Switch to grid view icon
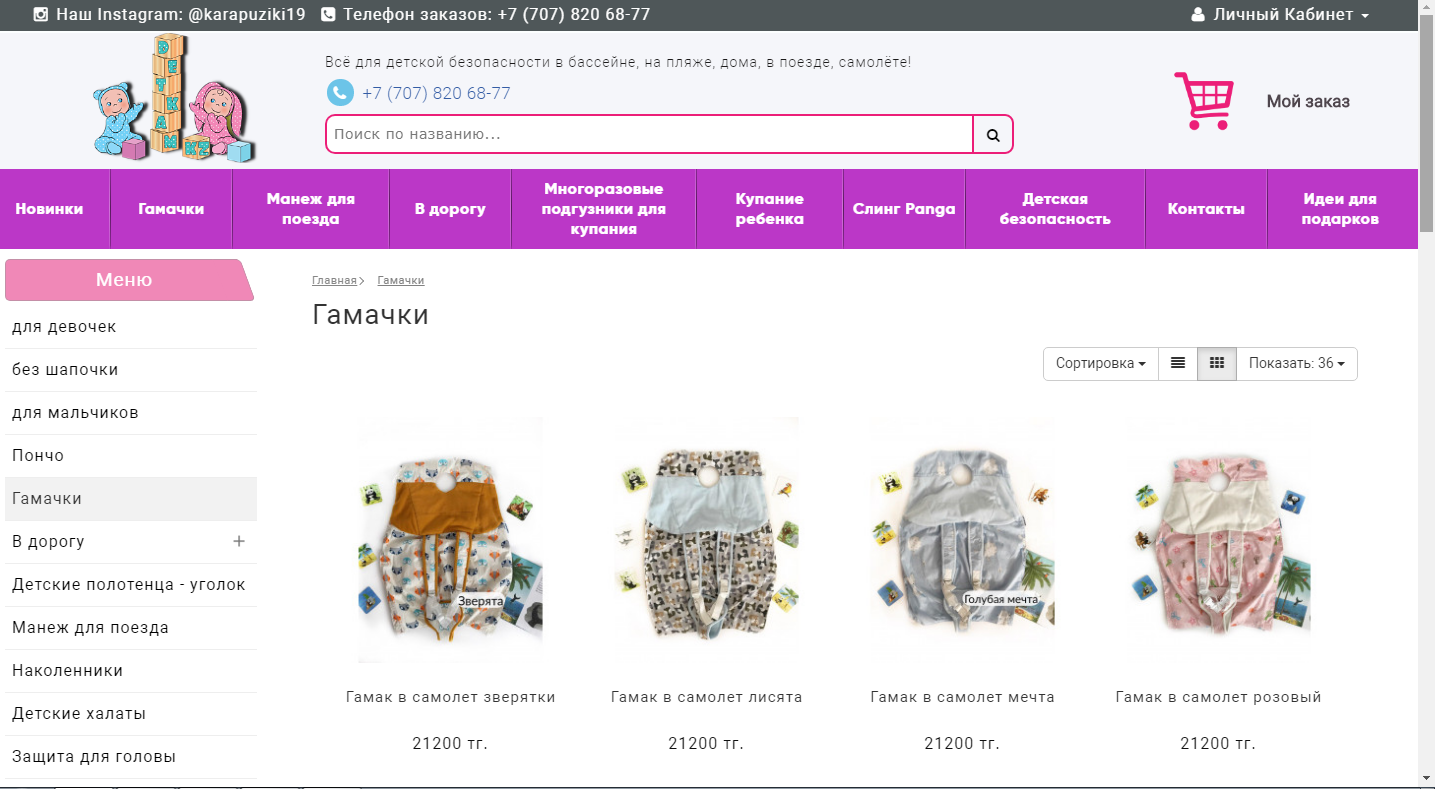 (x=1217, y=363)
